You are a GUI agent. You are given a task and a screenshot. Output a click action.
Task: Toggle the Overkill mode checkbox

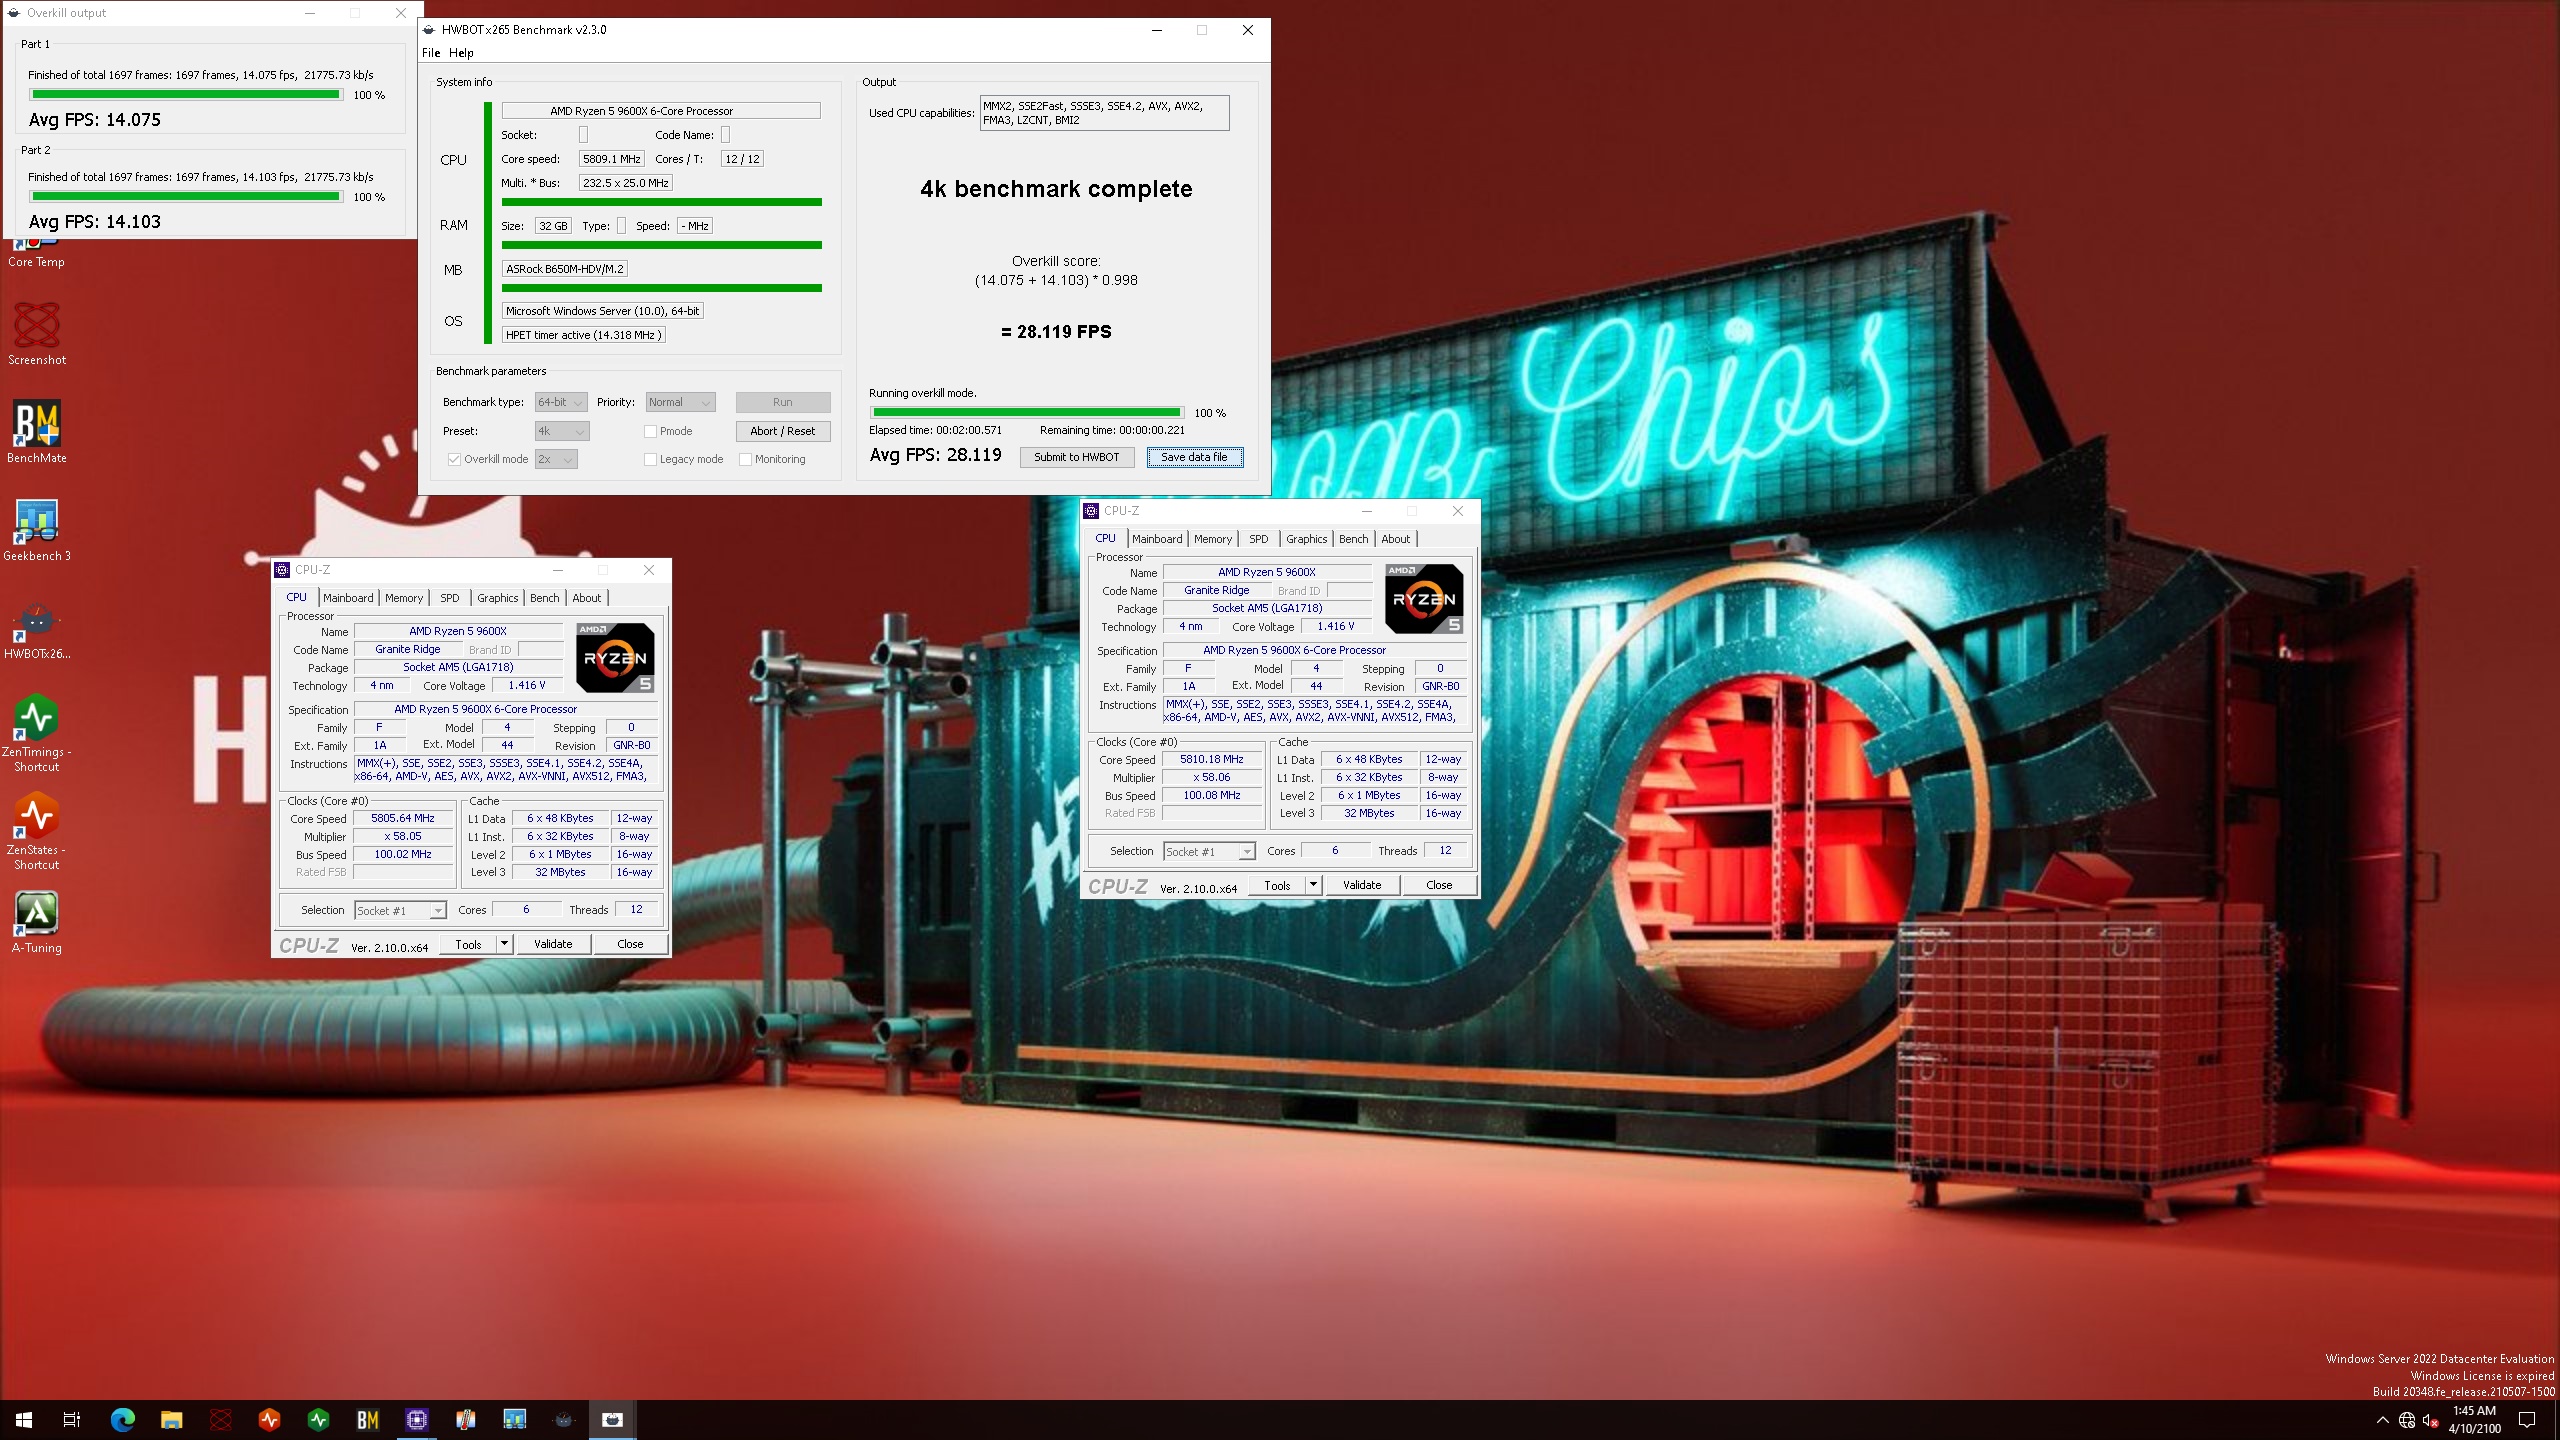(x=455, y=459)
